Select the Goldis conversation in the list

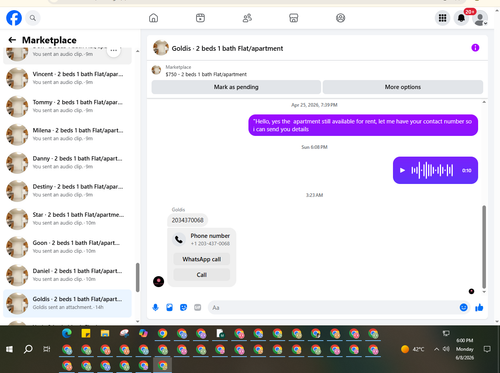67,303
